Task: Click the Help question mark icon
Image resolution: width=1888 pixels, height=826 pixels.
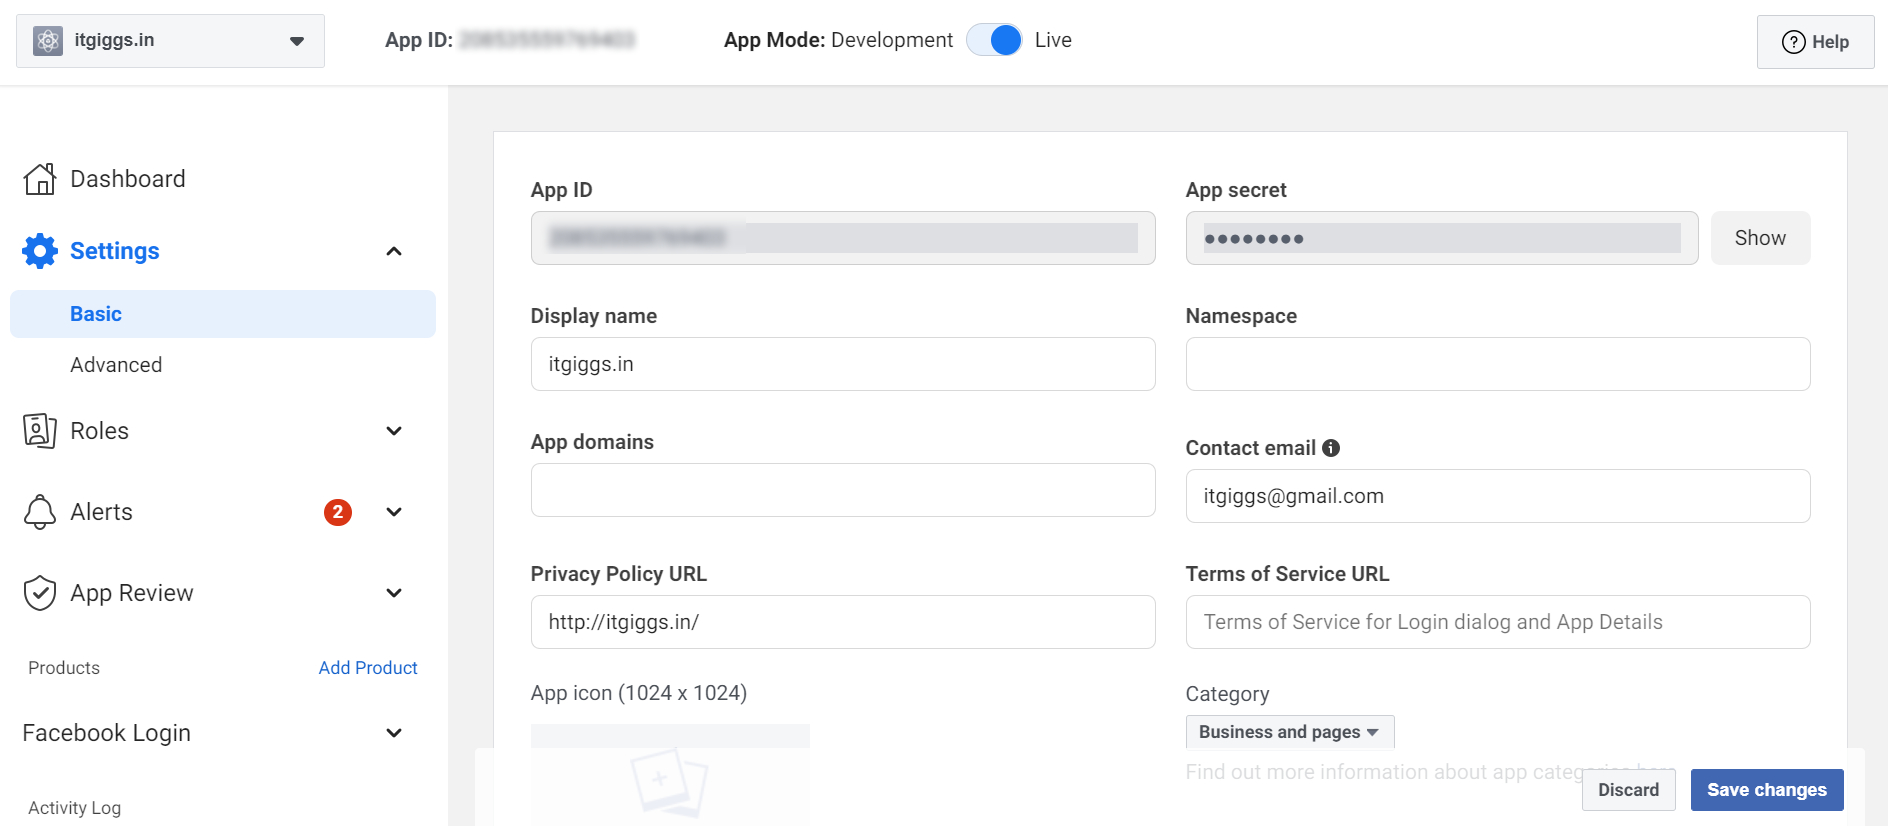Action: click(1794, 42)
